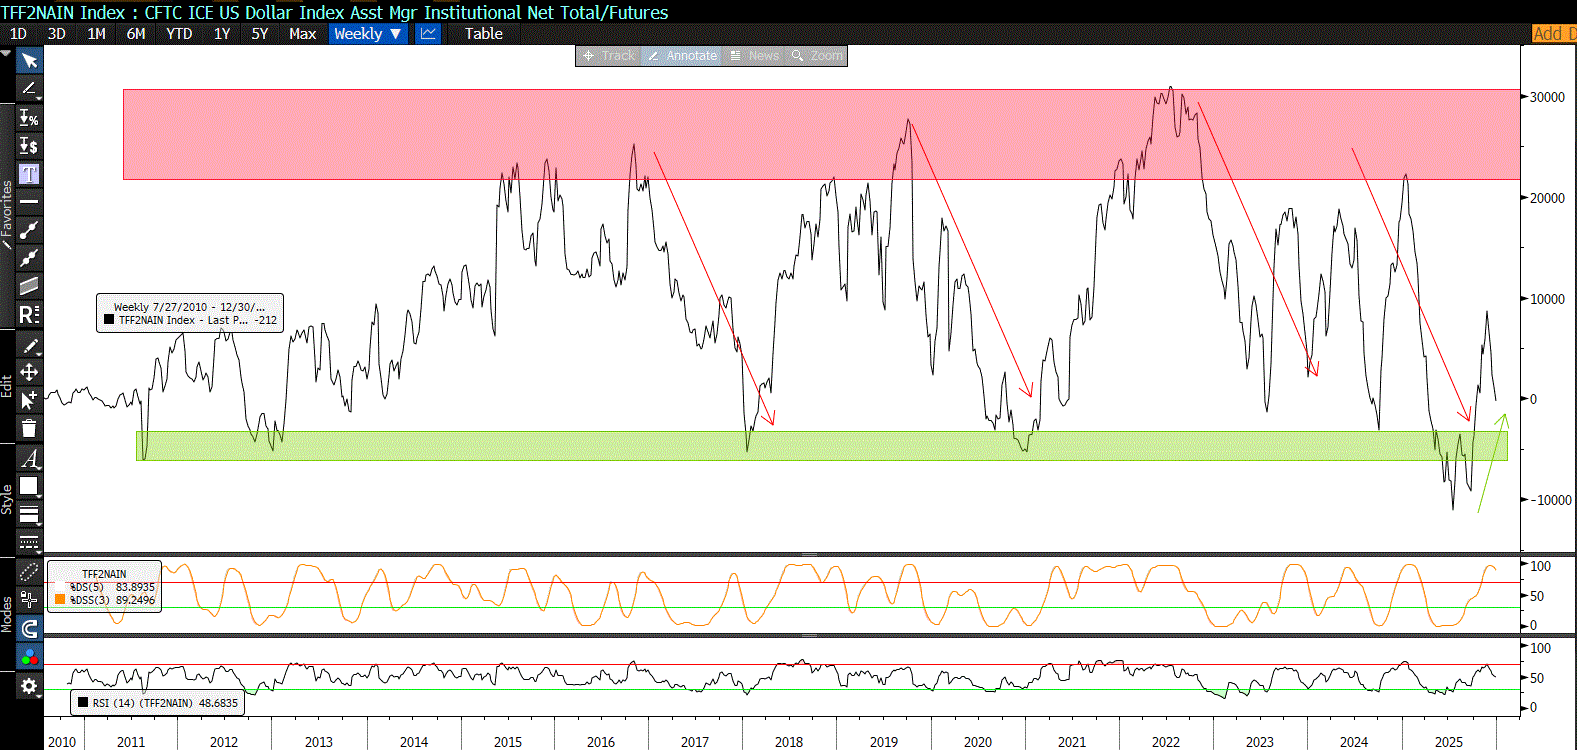Switch to the 1Y time range
Viewport: 1577px width, 750px height.
[222, 34]
